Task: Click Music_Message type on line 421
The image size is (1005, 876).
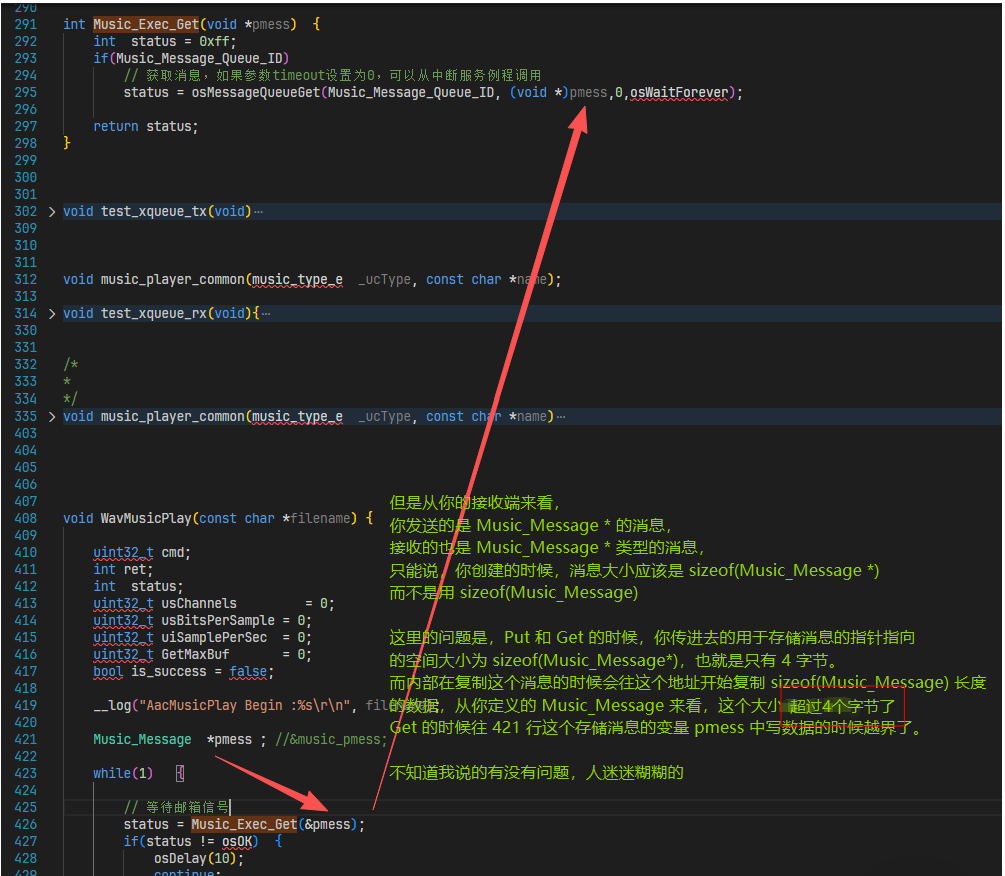Action: click(x=142, y=739)
